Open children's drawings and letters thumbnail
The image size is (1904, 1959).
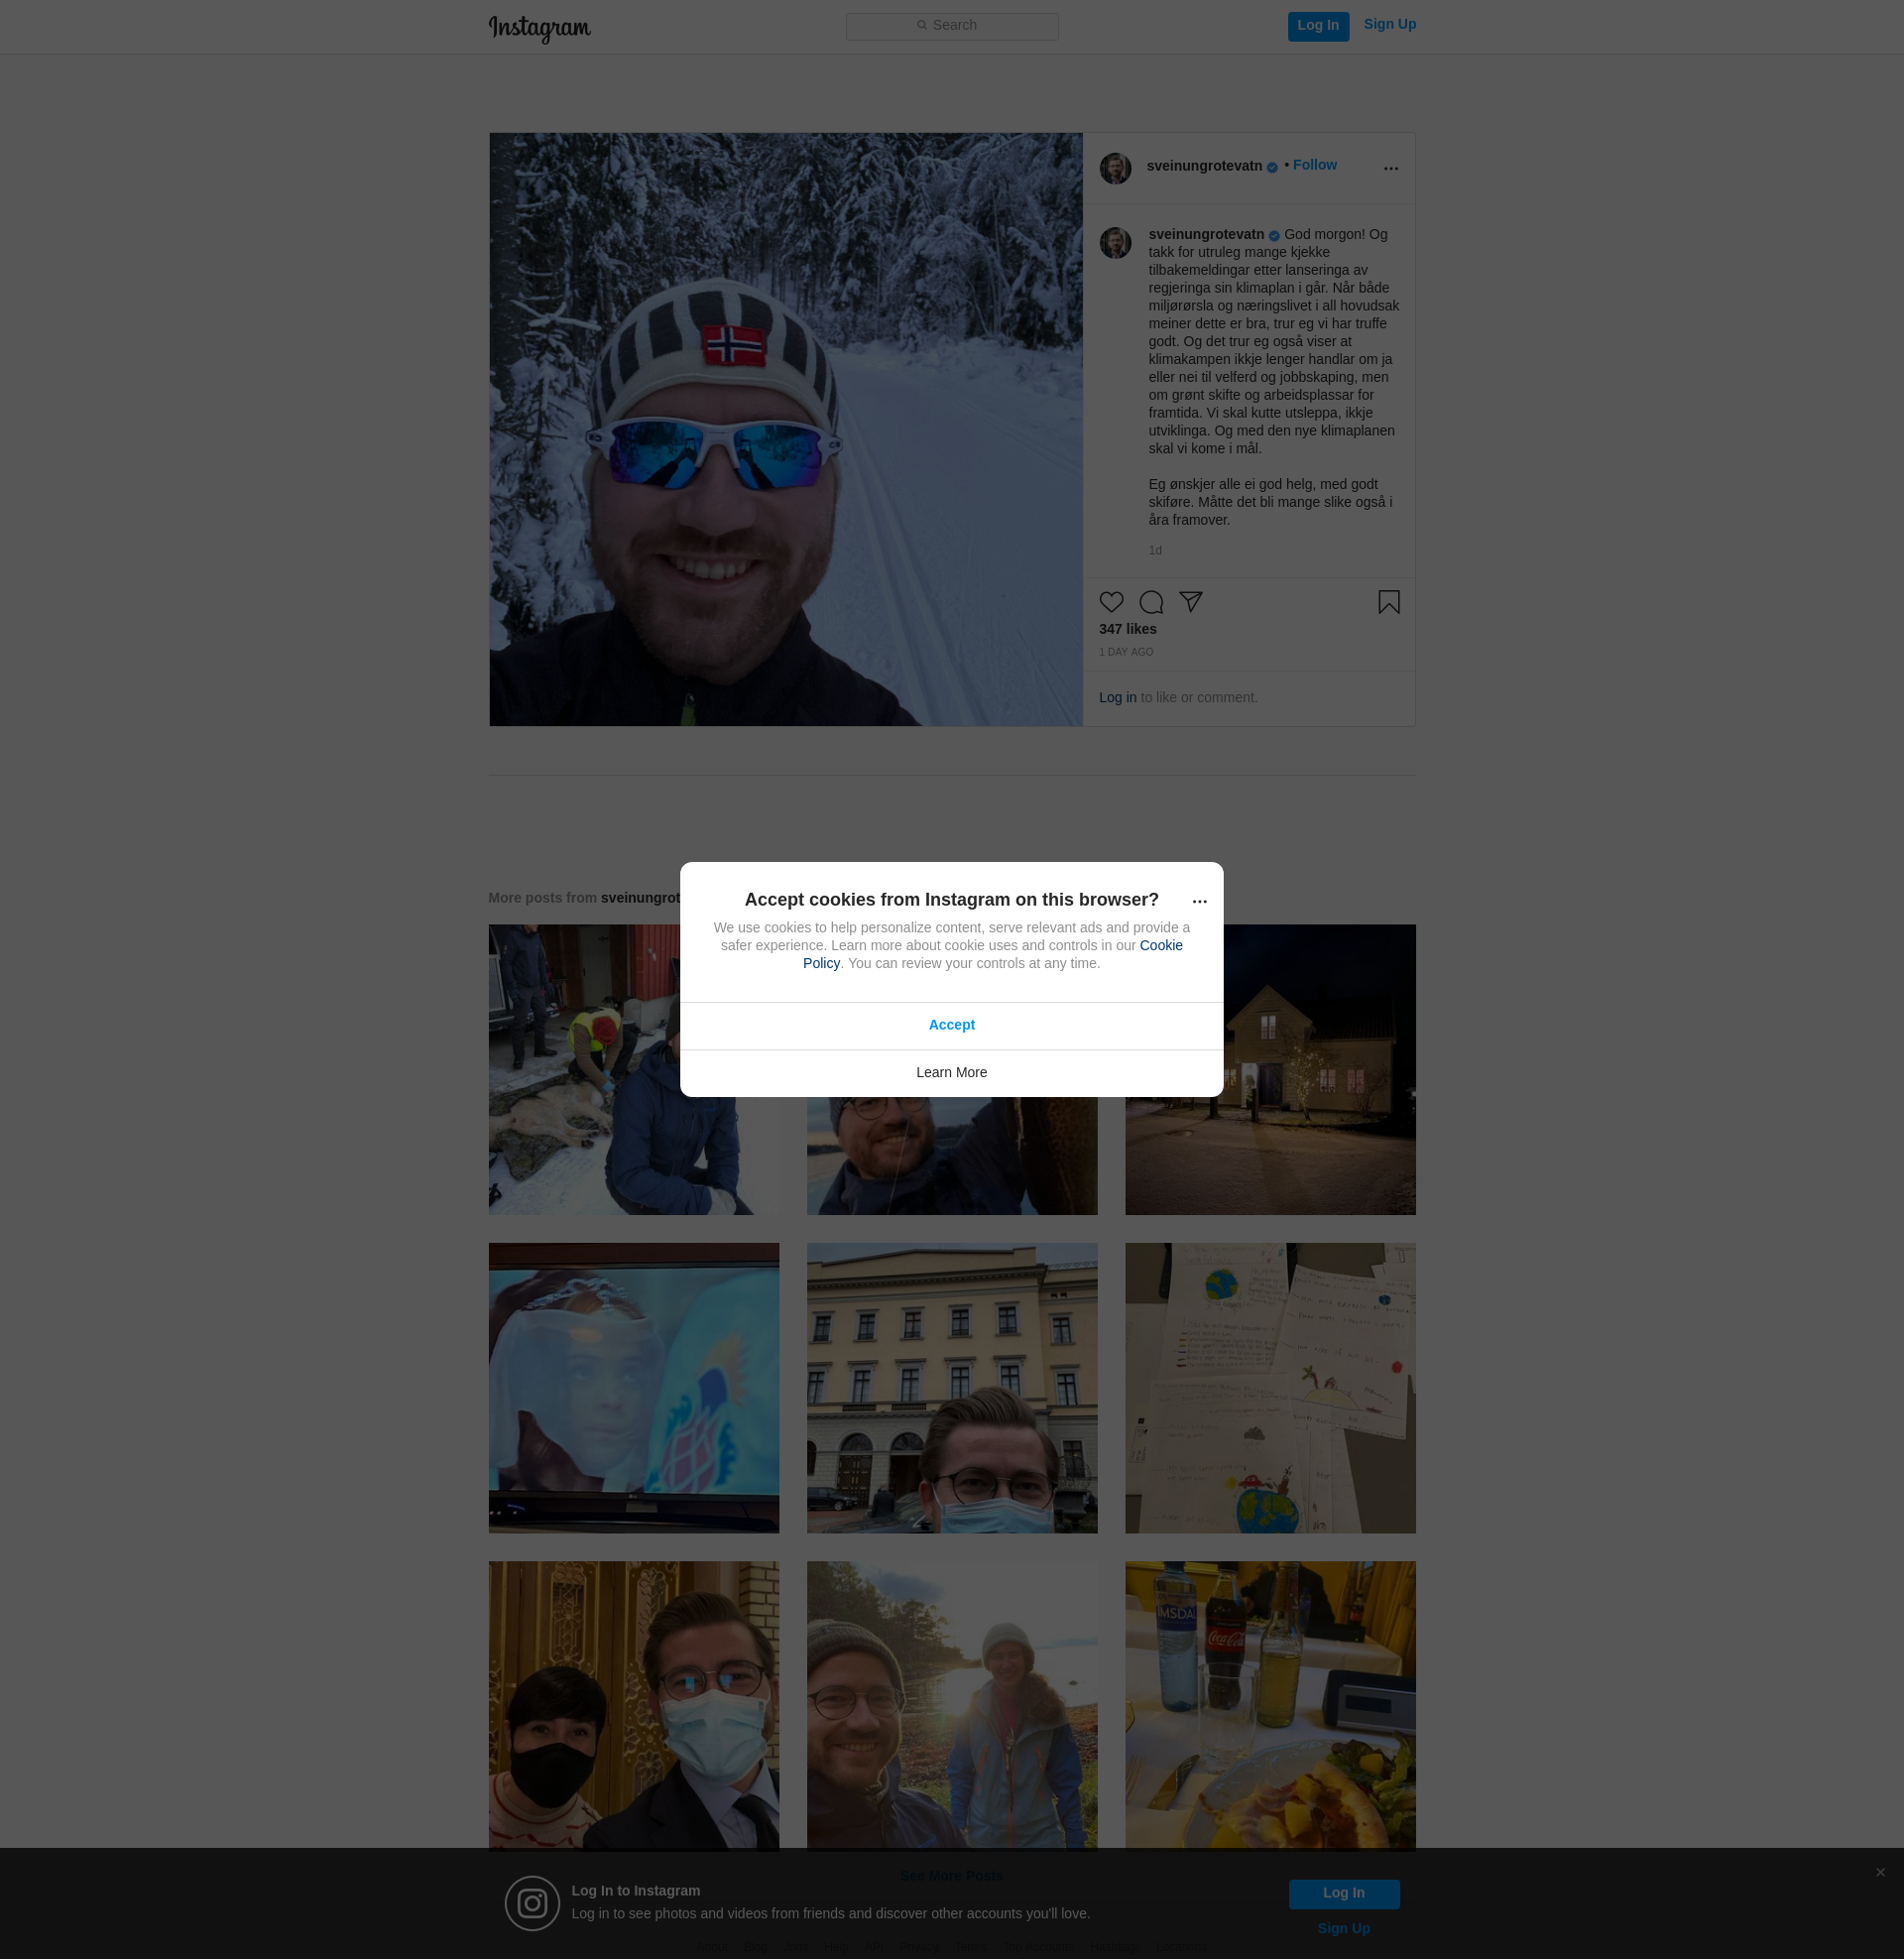(x=1270, y=1388)
